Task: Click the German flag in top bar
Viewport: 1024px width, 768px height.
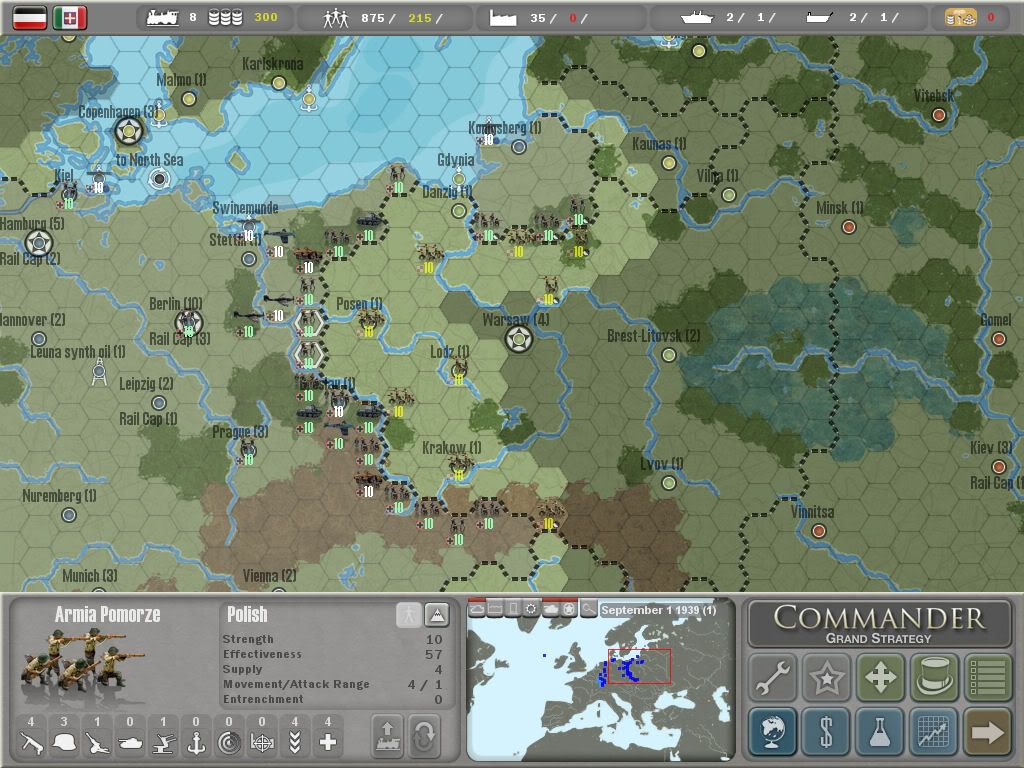Action: [x=30, y=18]
